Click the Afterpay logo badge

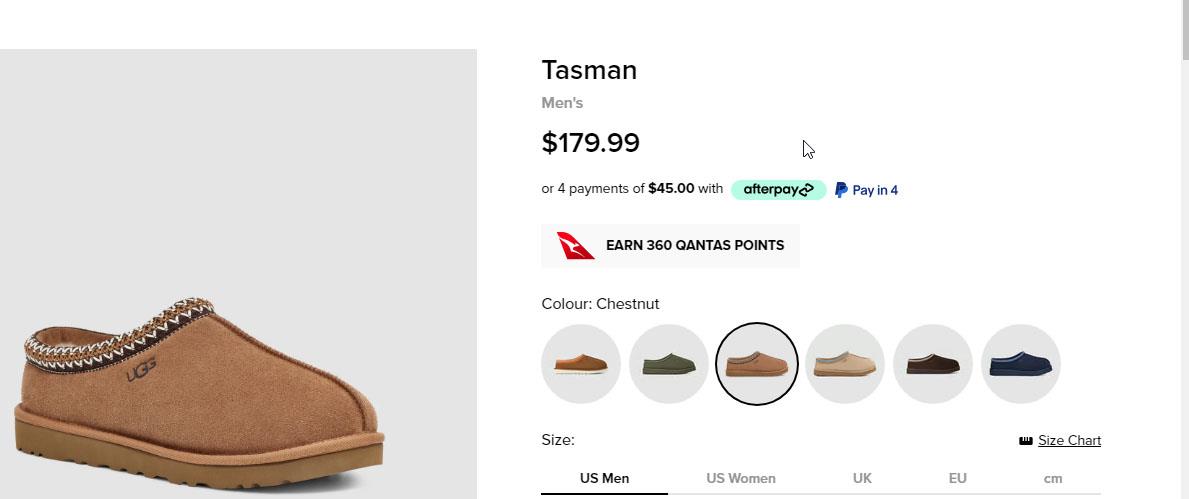click(778, 190)
